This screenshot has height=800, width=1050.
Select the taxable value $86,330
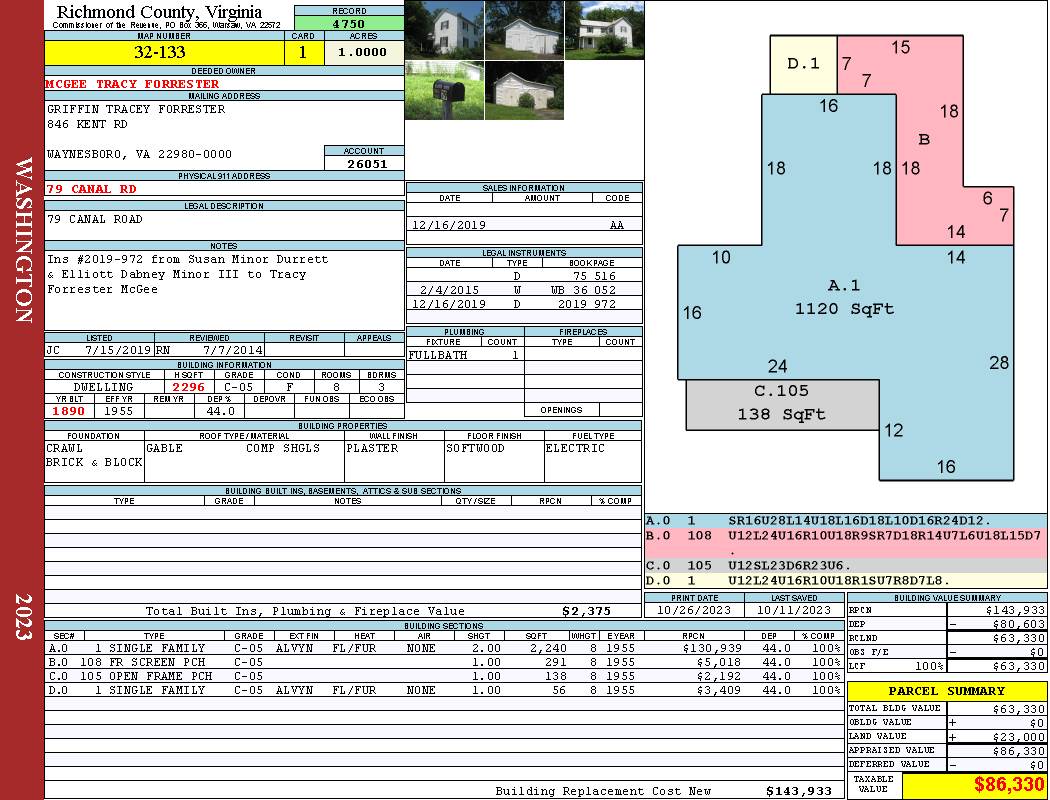(x=1008, y=785)
